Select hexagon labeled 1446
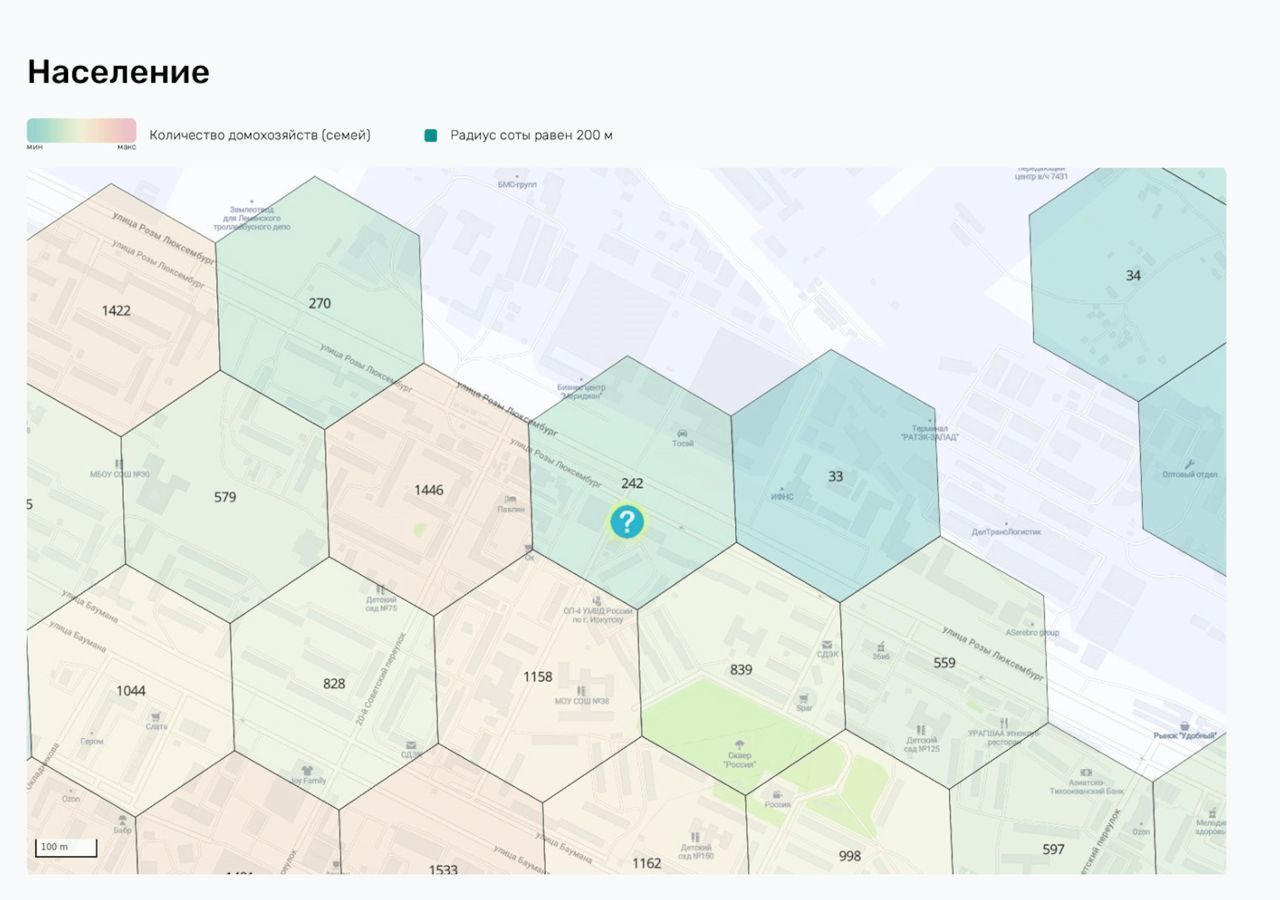The width and height of the screenshot is (1280, 900). click(x=429, y=489)
